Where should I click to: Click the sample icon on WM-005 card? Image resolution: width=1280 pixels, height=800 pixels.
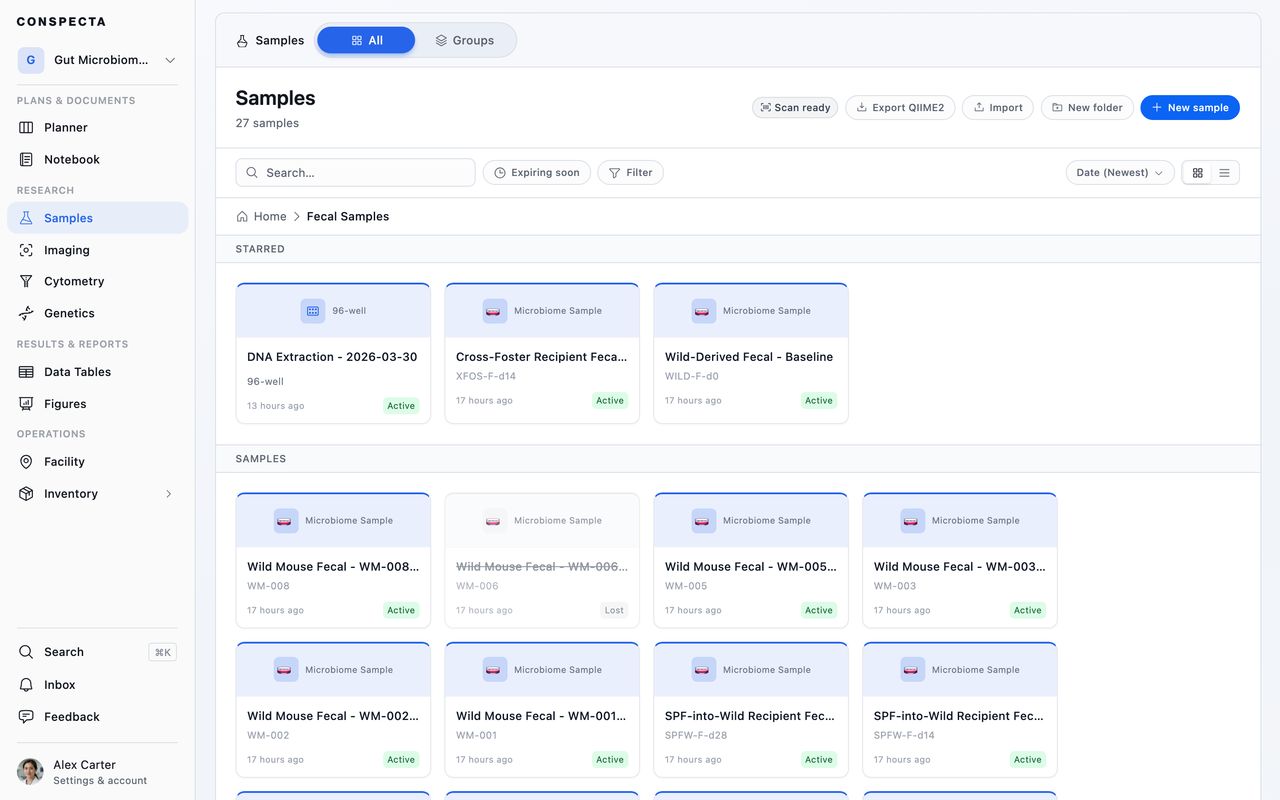tap(703, 521)
